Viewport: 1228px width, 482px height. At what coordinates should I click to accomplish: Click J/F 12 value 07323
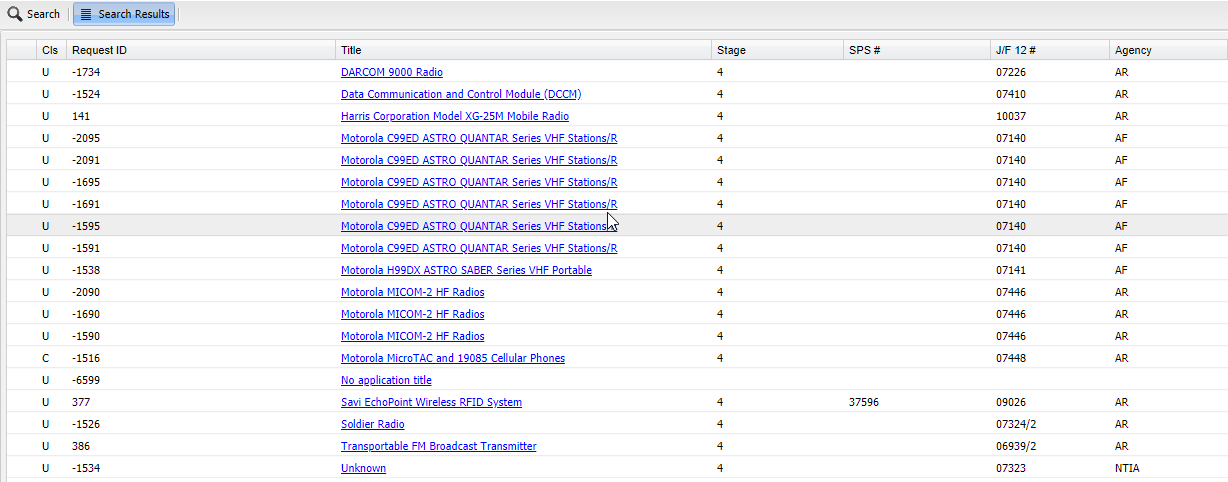click(x=1011, y=468)
